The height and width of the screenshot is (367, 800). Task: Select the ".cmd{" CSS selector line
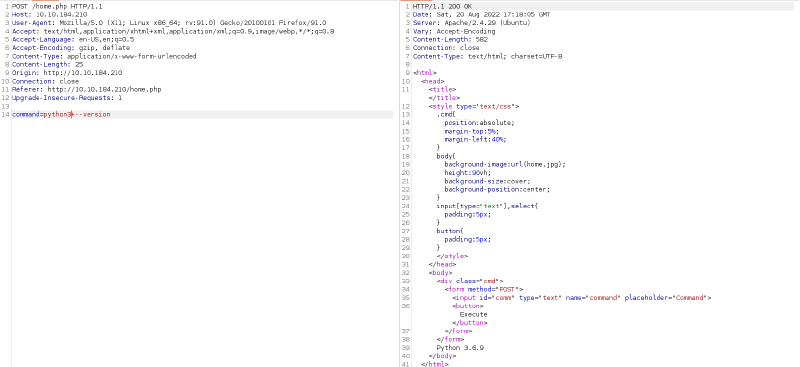[x=446, y=114]
